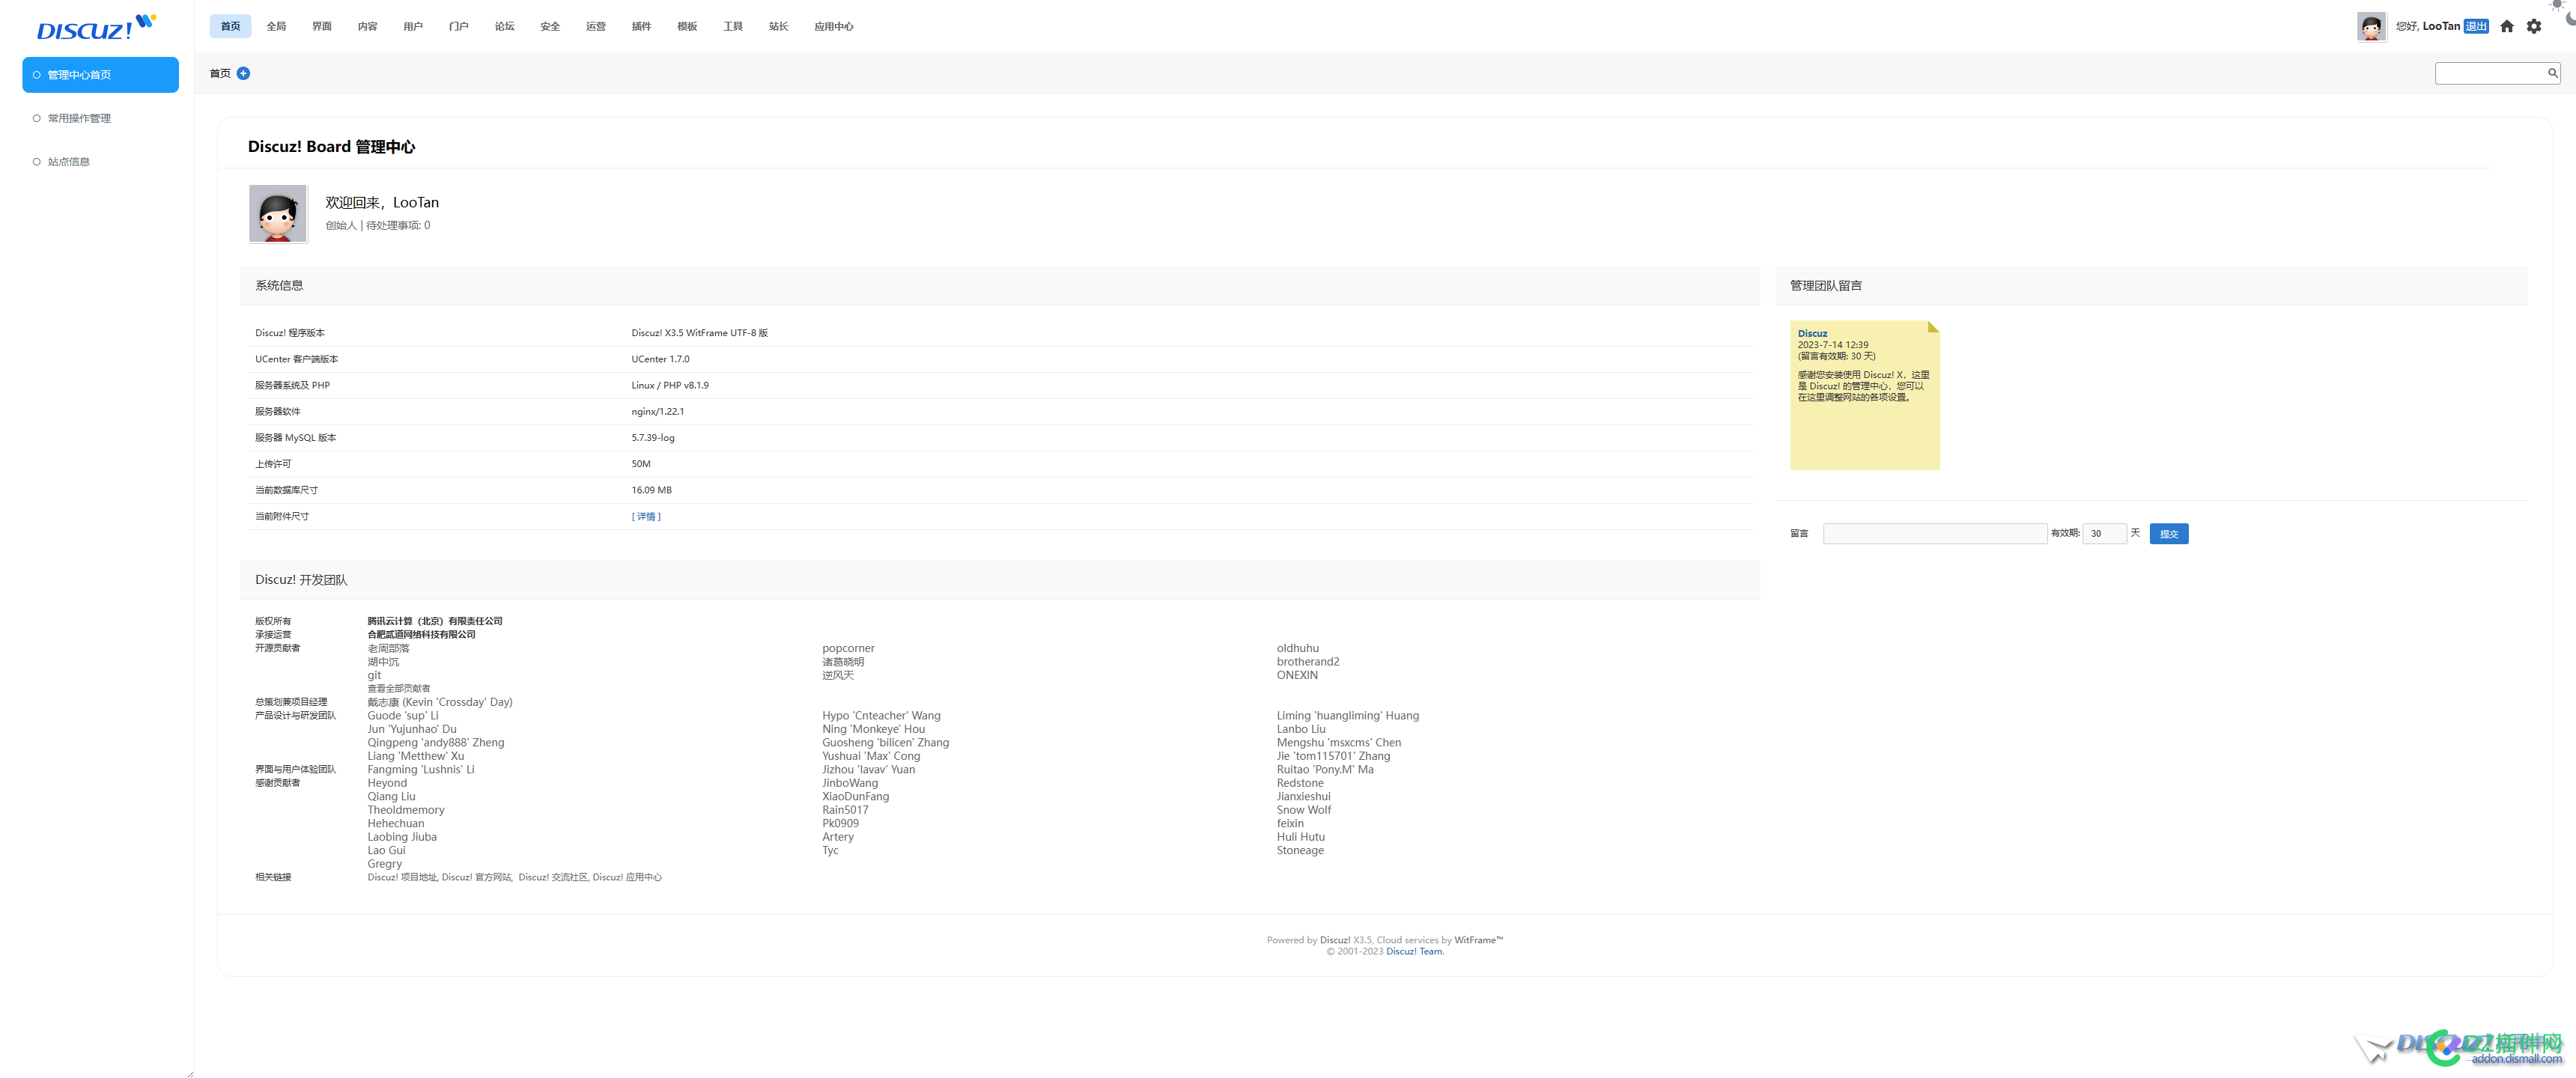
Task: Open the 内容 menu
Action: coord(367,26)
